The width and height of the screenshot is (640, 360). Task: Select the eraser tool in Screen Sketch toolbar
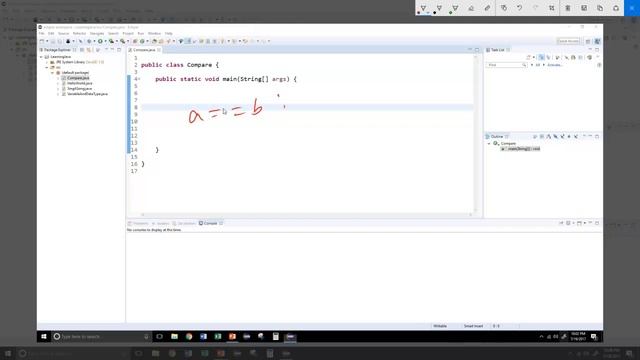pos(471,8)
